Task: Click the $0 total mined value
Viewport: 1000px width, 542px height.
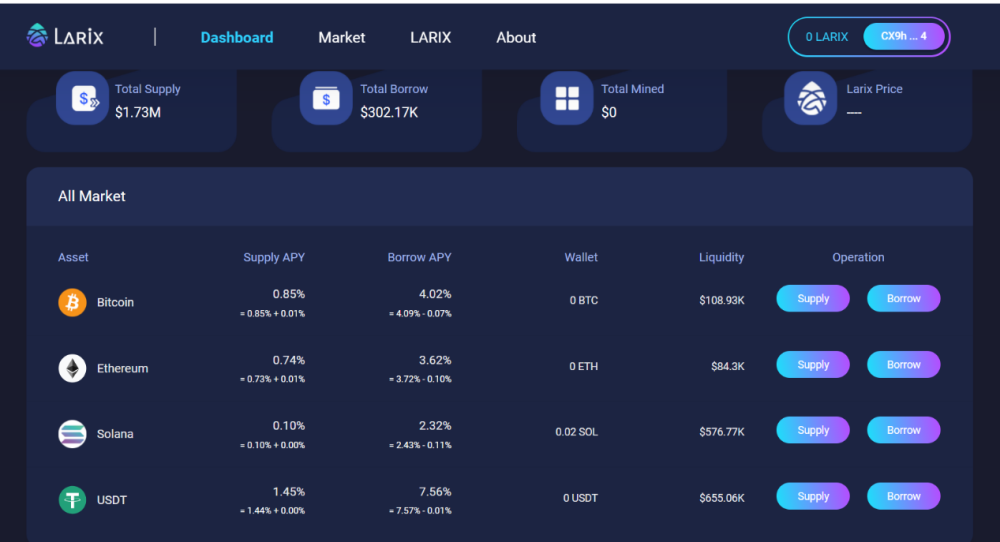Action: click(608, 113)
